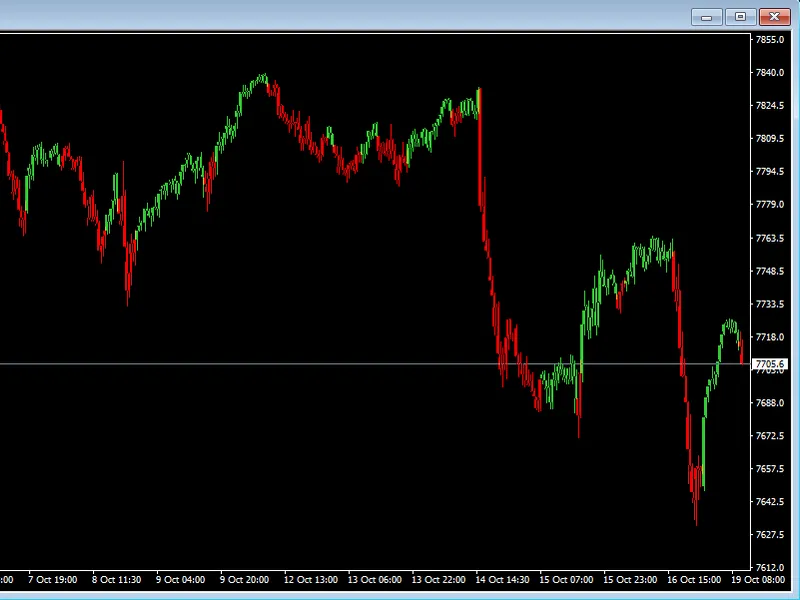Click the 8 Oct 11:30 time label

pos(116,580)
